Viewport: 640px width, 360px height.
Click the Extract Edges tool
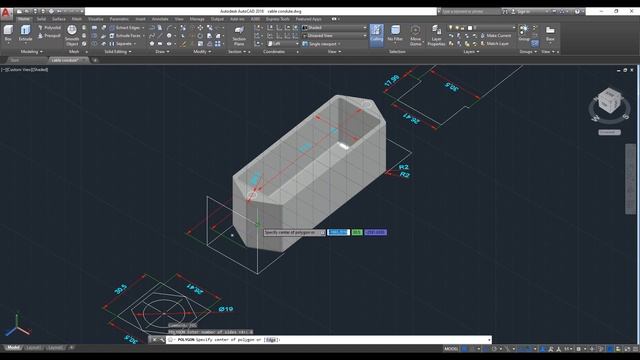127,28
